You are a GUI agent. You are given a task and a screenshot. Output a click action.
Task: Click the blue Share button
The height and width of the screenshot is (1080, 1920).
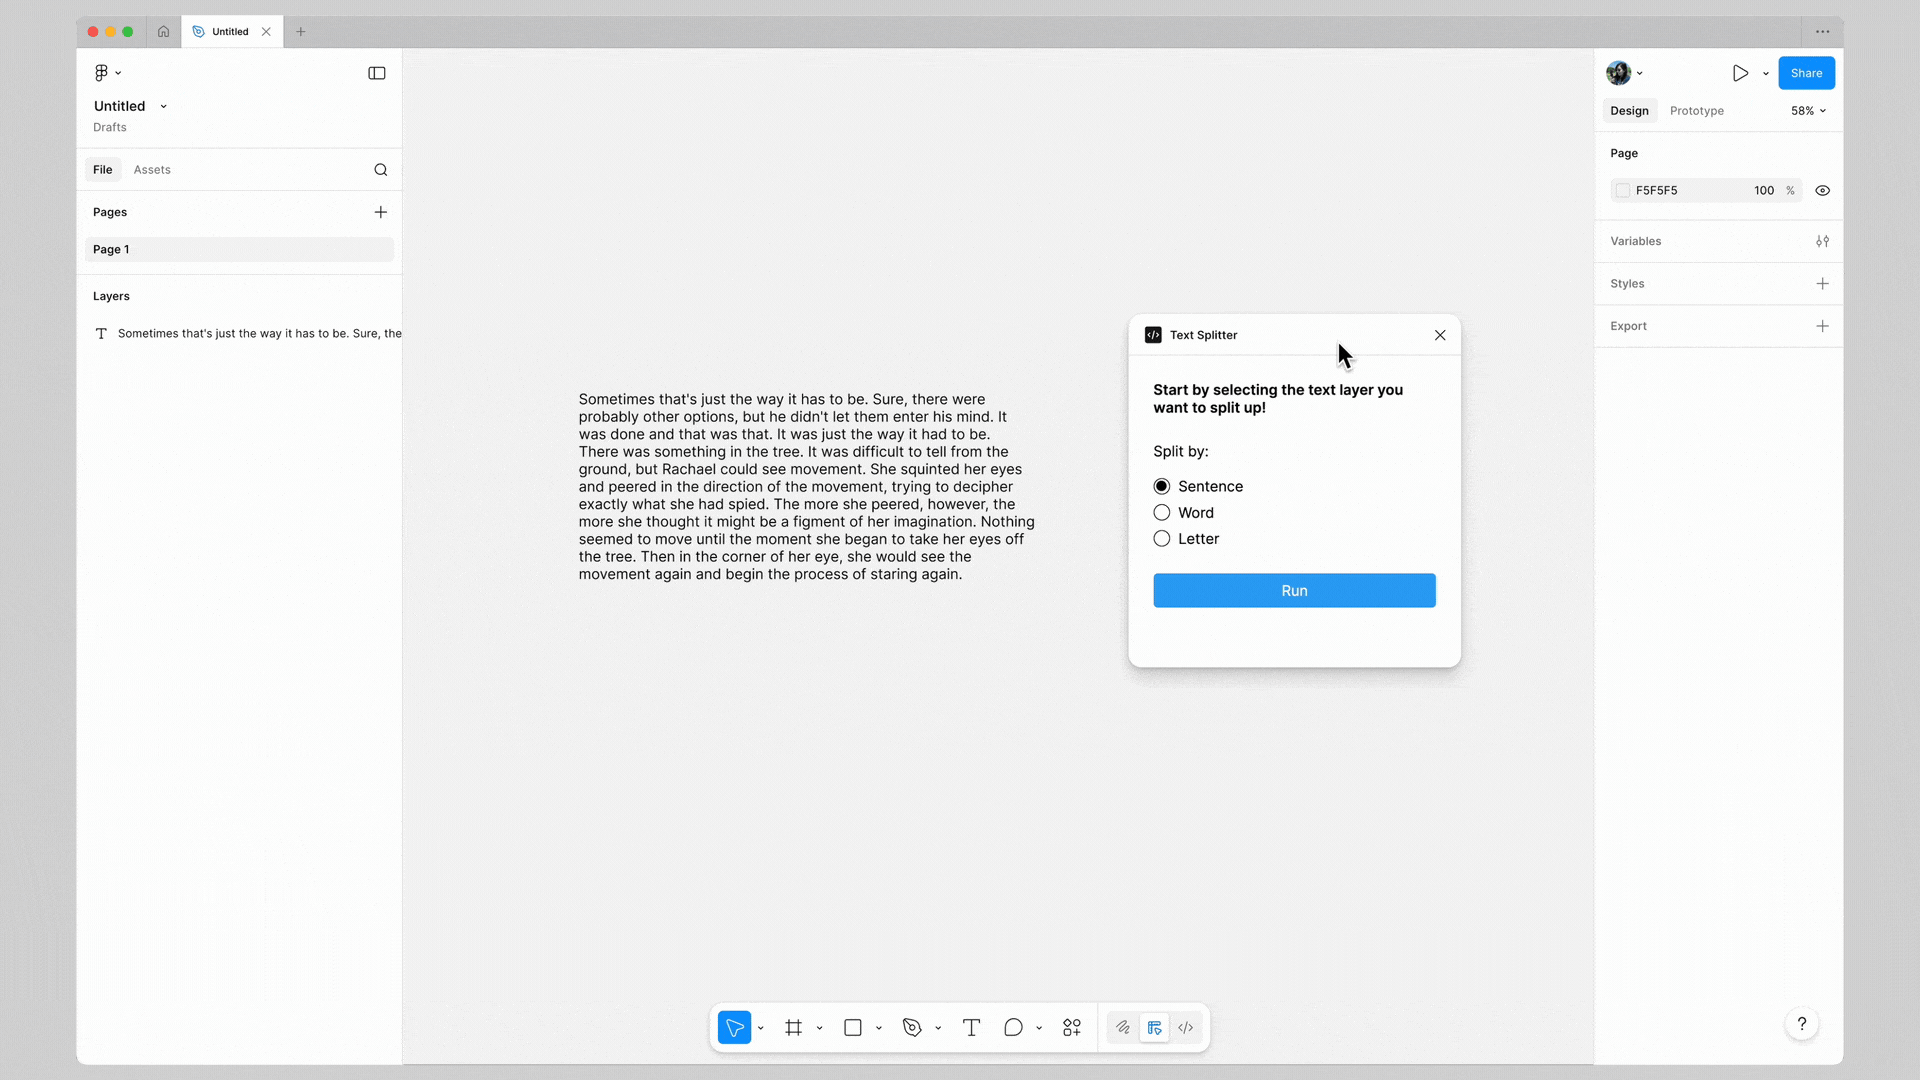[1806, 73]
